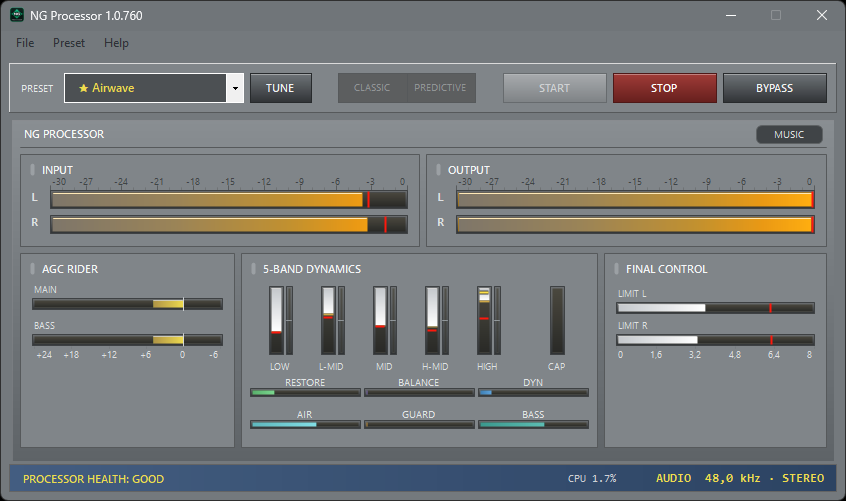
Task: Click the PRESET label
Action: click(x=37, y=88)
